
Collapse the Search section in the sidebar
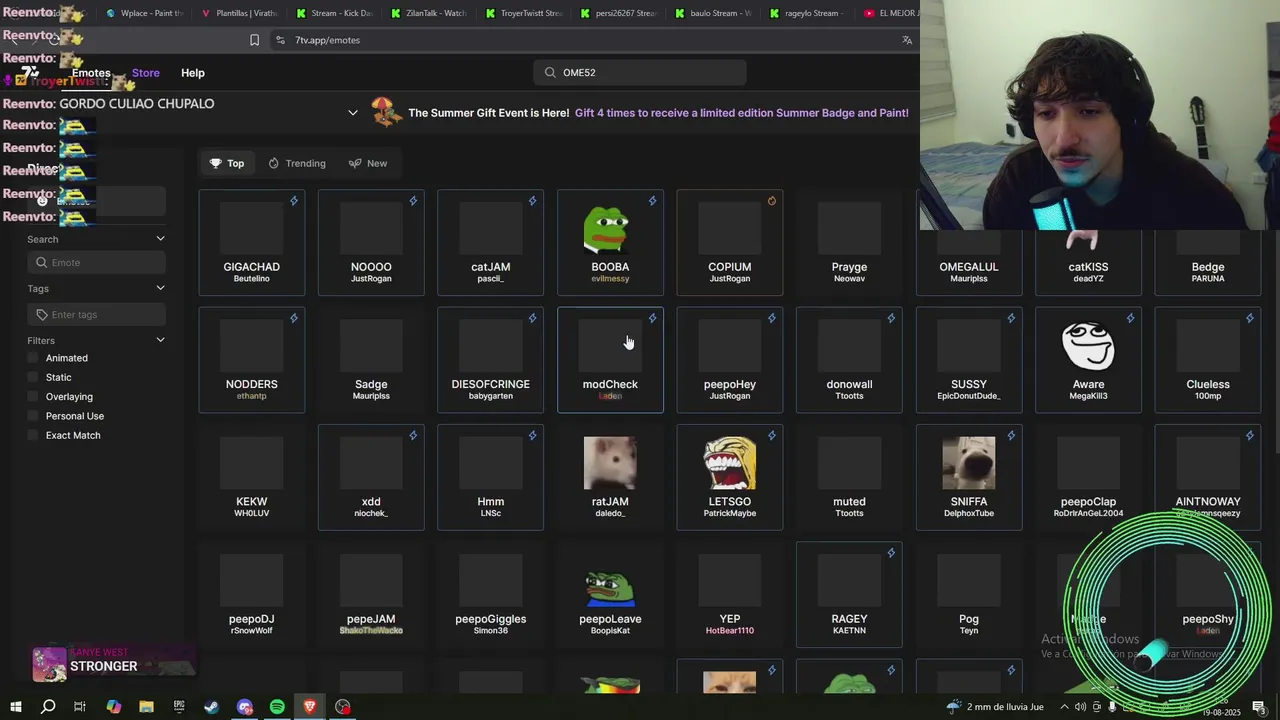[x=160, y=239]
